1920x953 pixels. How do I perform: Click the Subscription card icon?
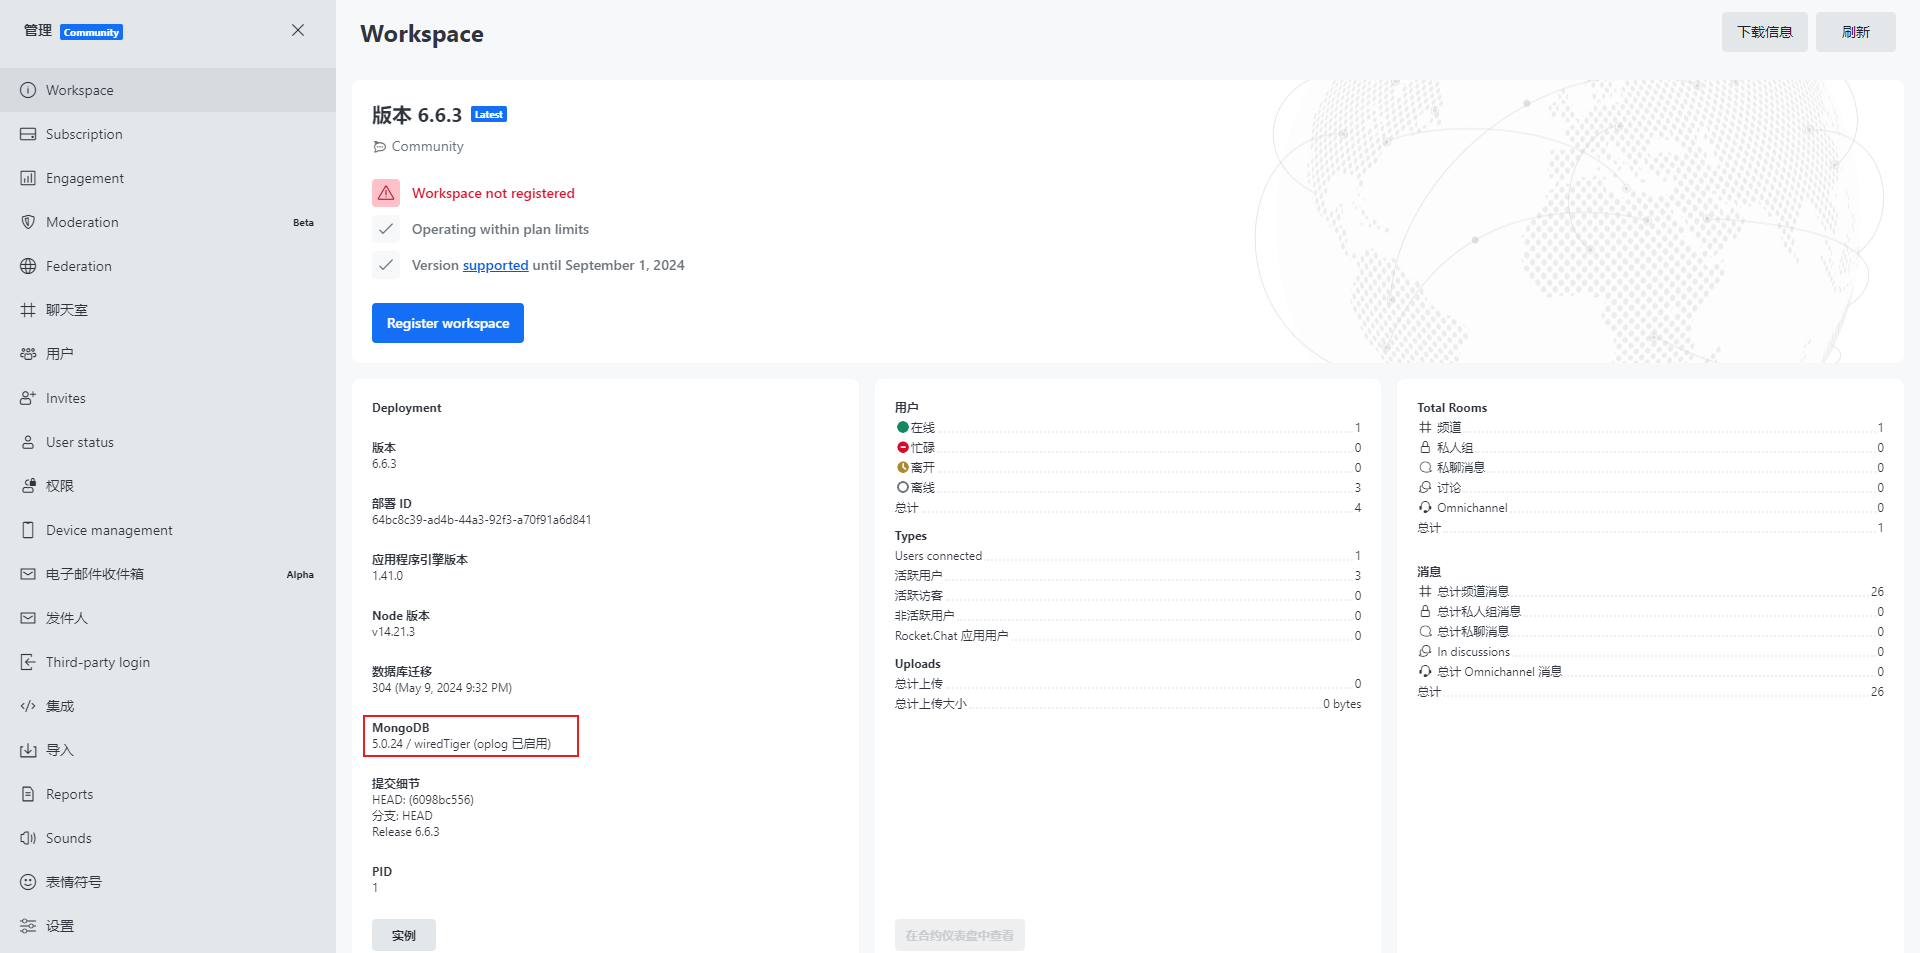28,134
